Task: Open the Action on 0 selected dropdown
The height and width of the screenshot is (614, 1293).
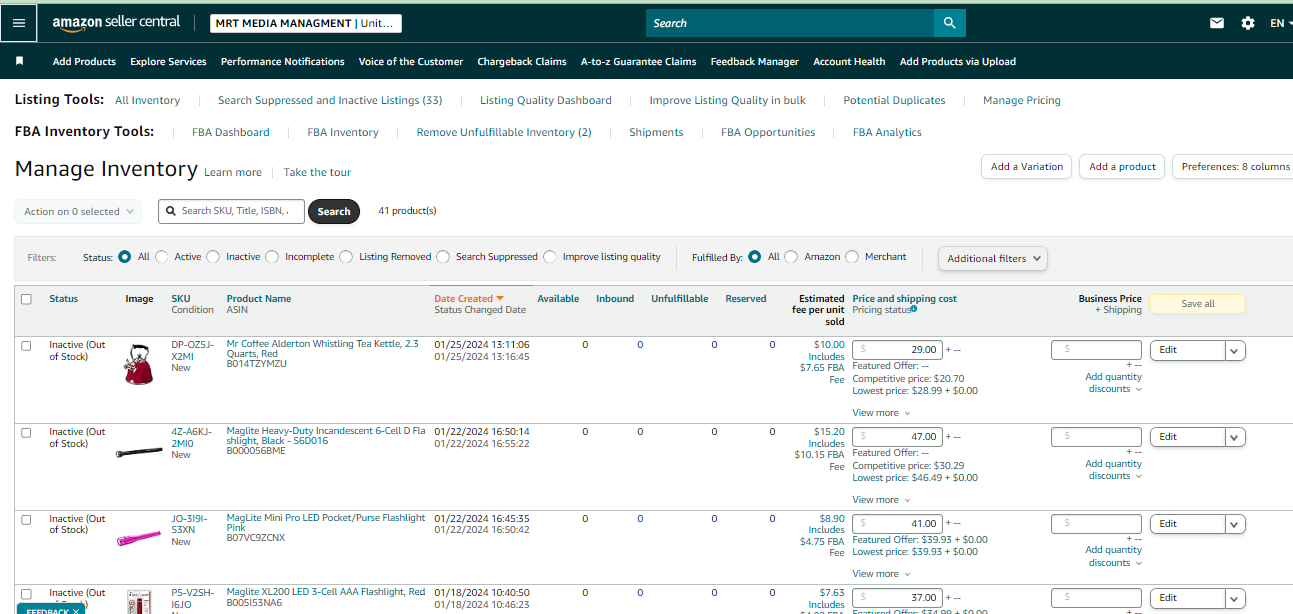Action: click(x=78, y=211)
